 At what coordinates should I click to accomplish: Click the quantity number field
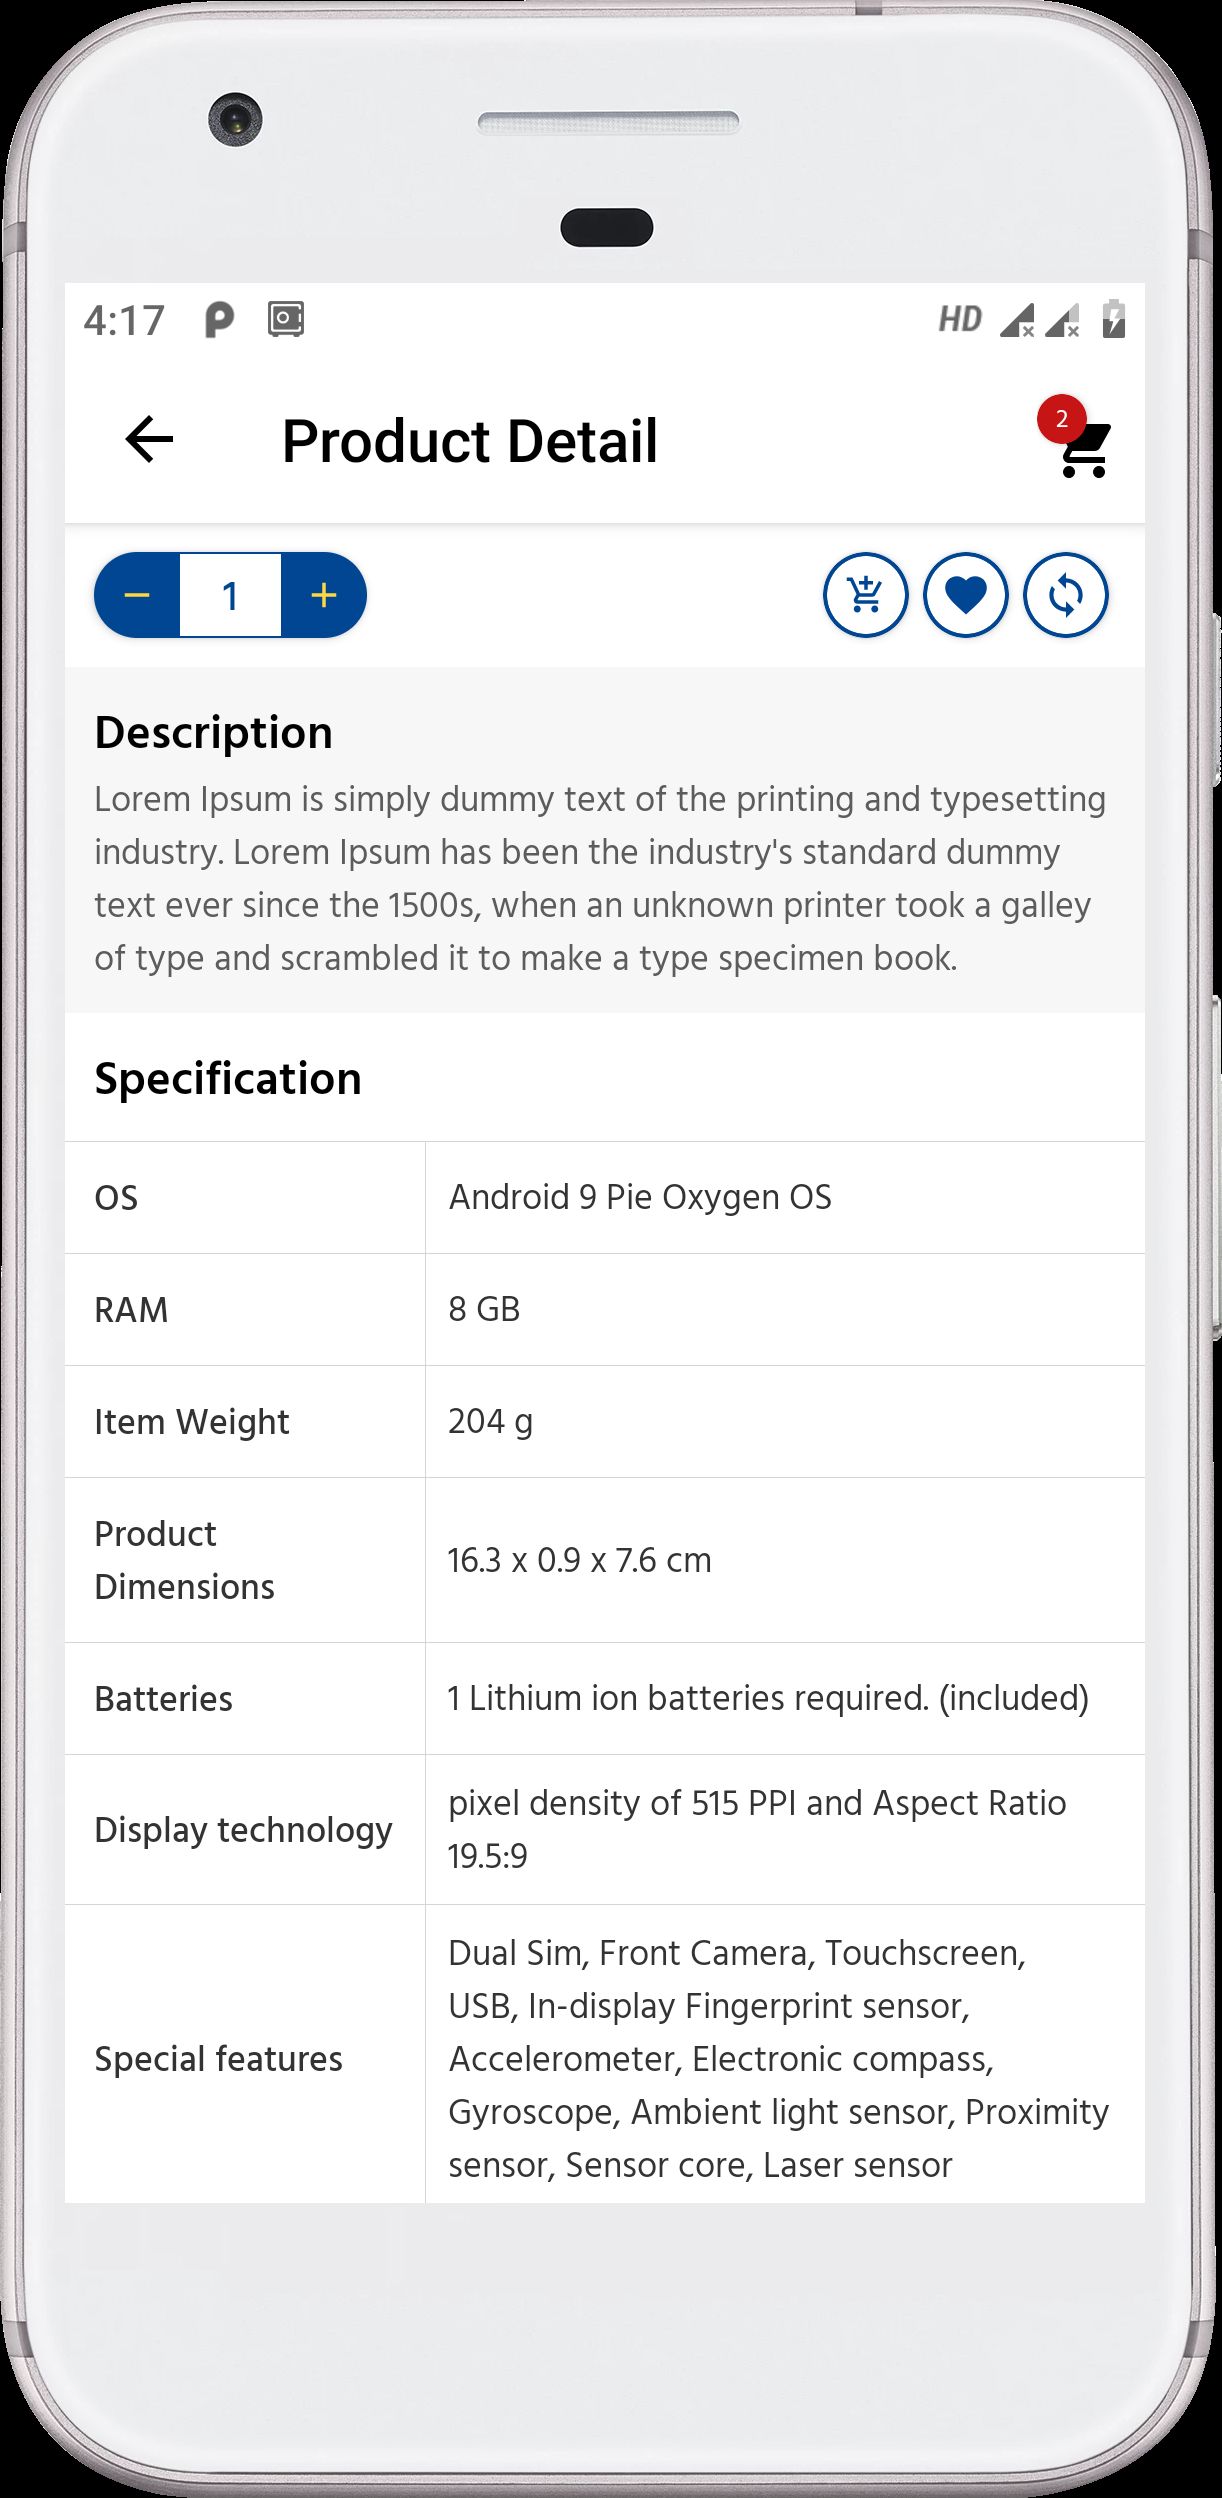coord(230,596)
